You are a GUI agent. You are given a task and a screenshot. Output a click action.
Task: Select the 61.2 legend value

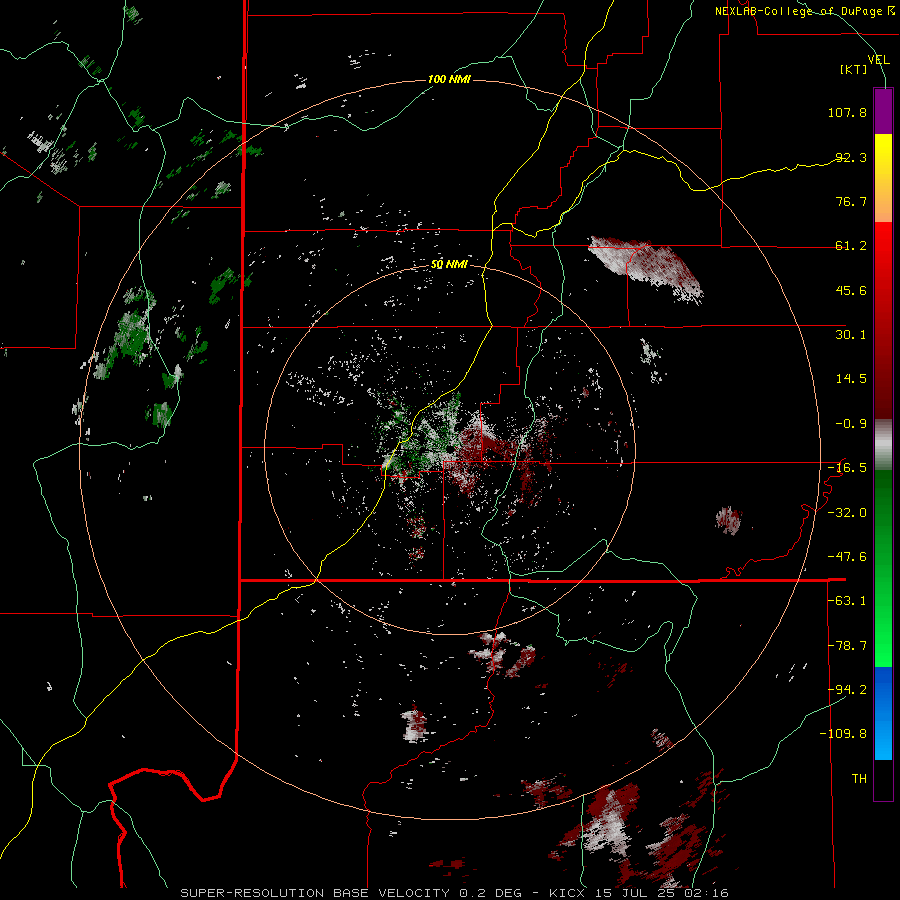851,246
